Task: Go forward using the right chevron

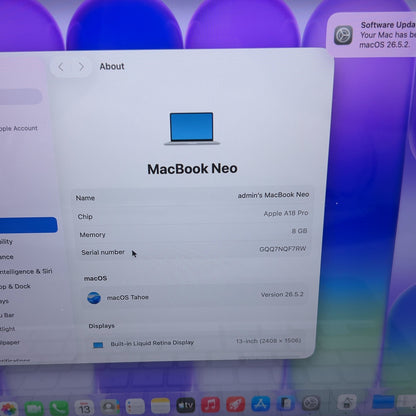Action: 81,67
